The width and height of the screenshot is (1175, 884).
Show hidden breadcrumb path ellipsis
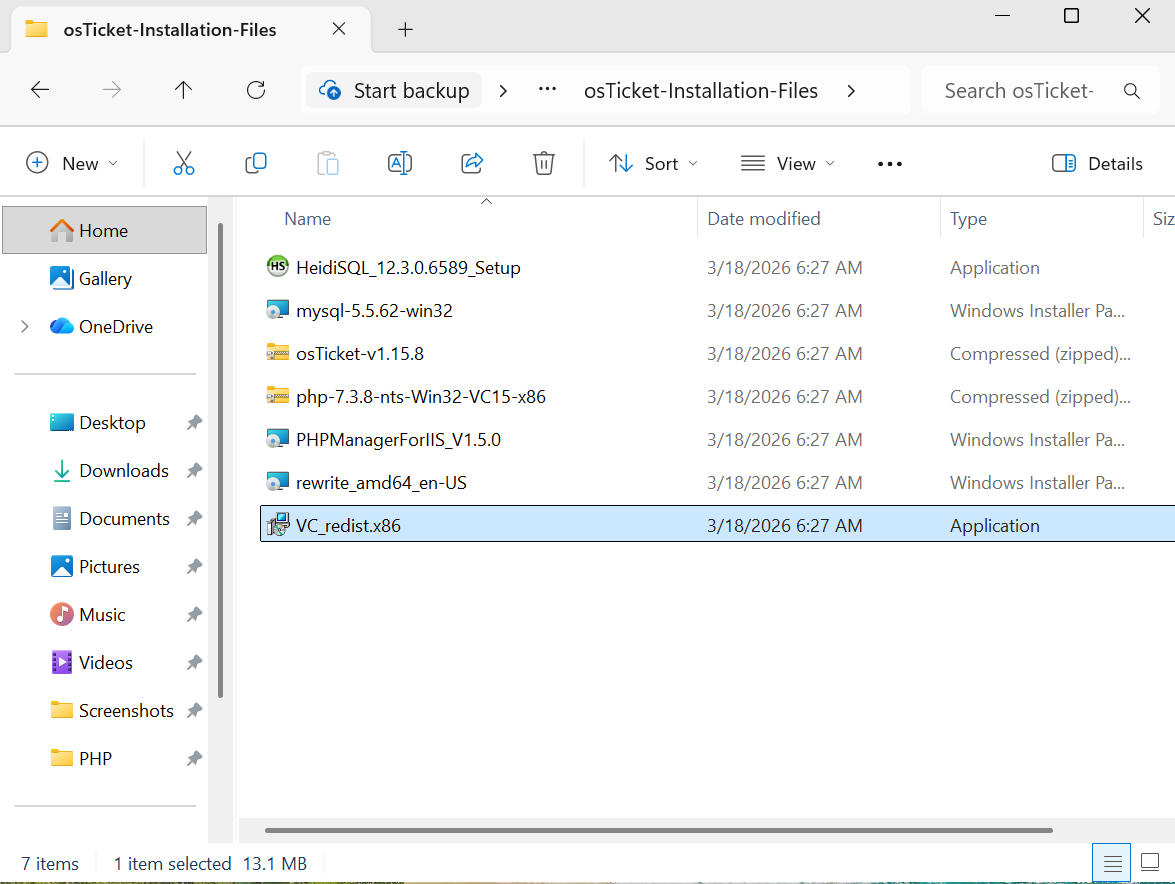(548, 89)
